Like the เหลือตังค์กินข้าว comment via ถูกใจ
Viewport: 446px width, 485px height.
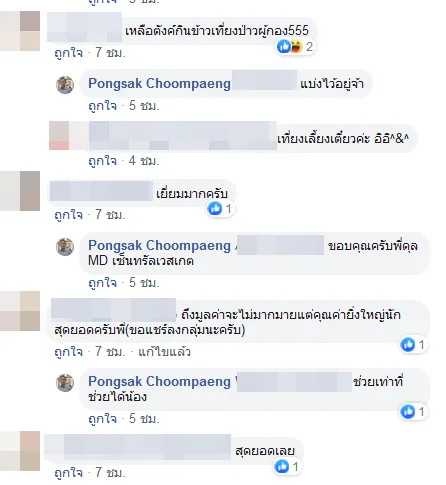[68, 53]
